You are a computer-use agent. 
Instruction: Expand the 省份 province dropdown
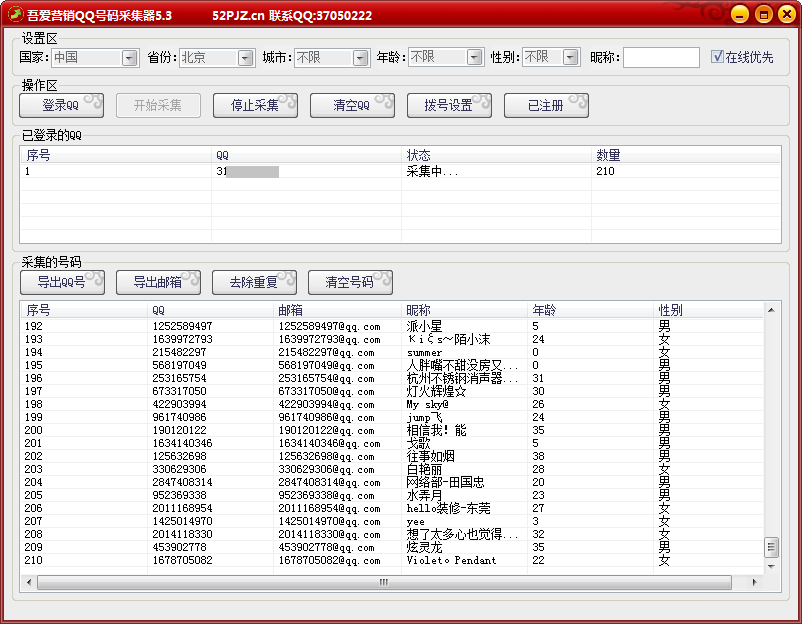point(245,58)
